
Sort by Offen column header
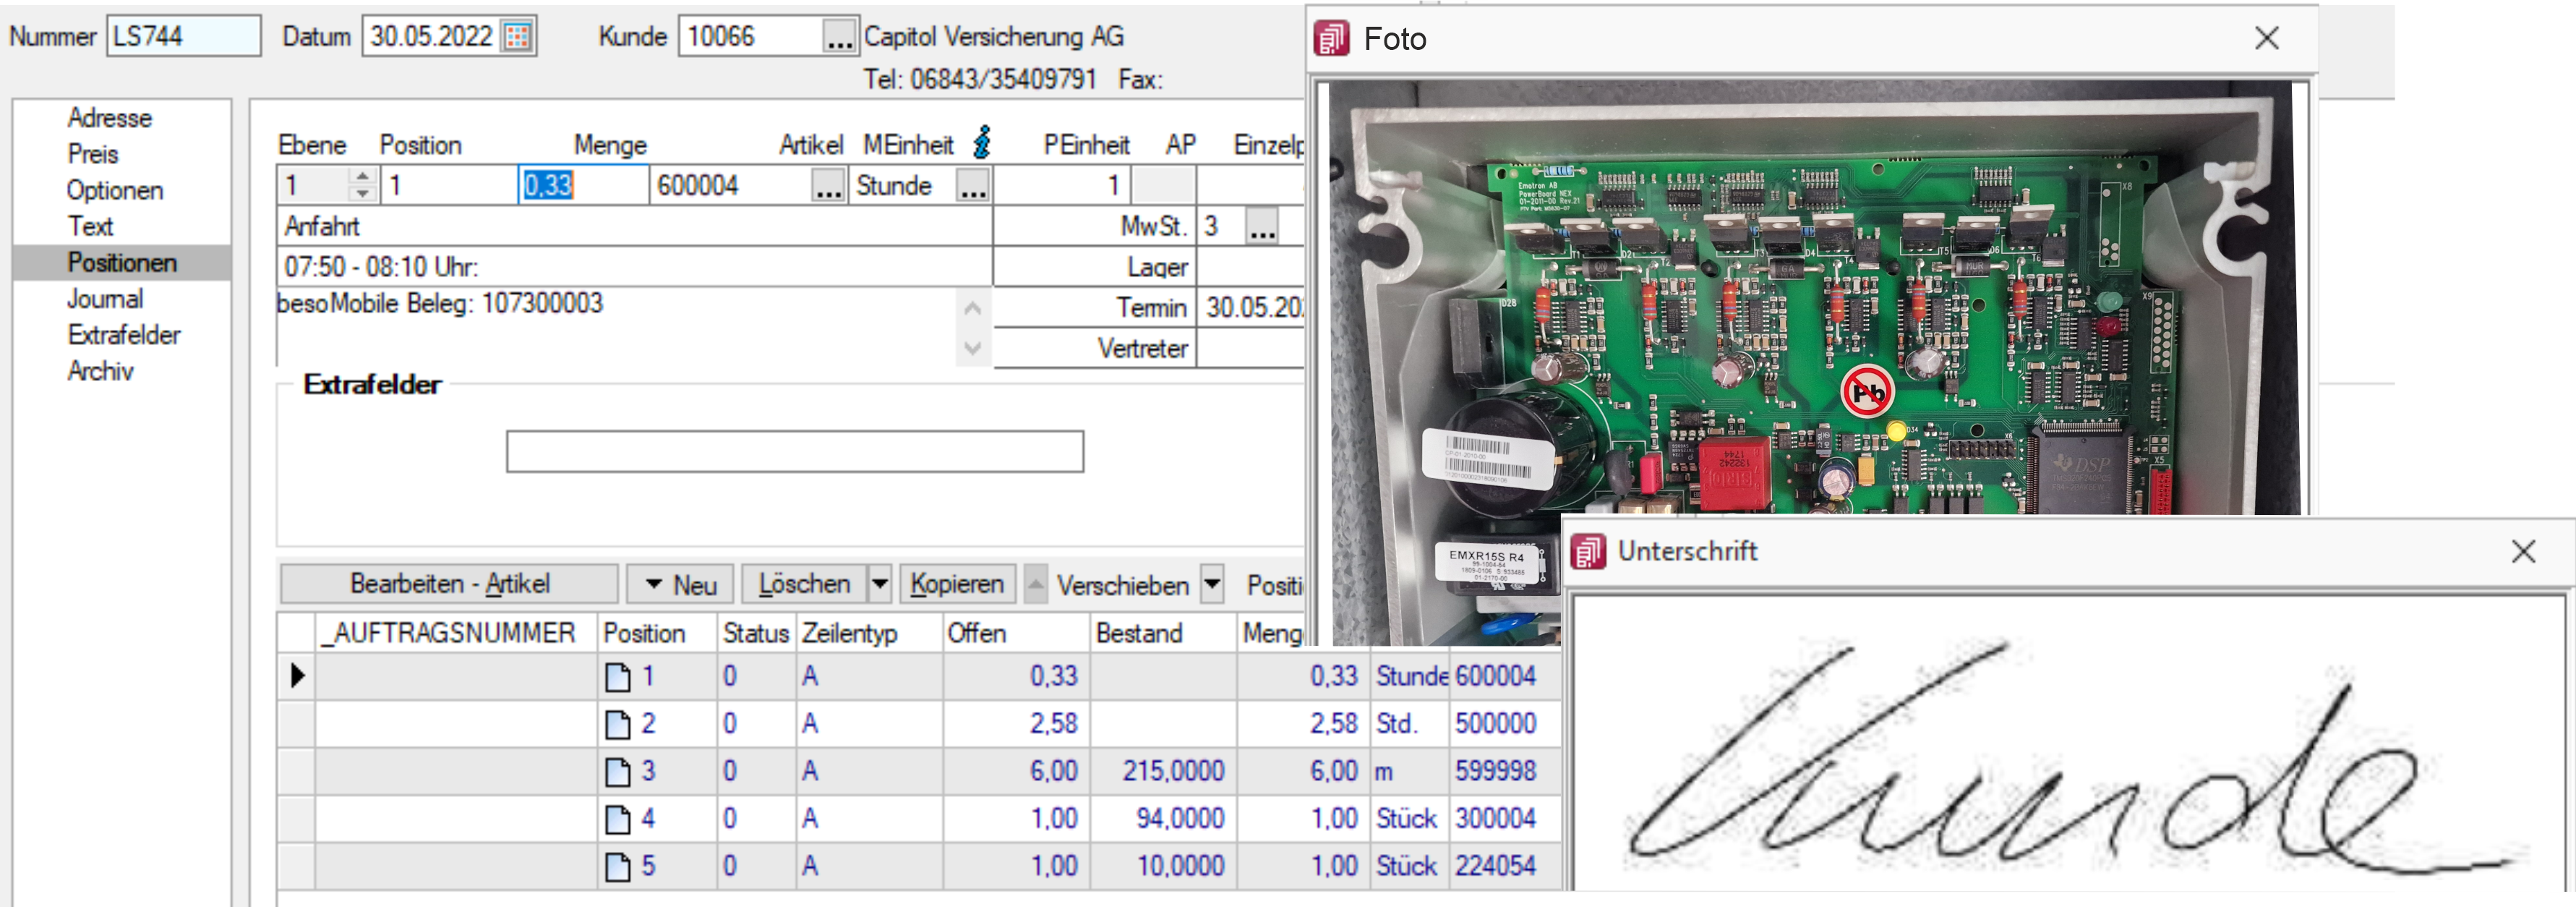click(x=1016, y=633)
